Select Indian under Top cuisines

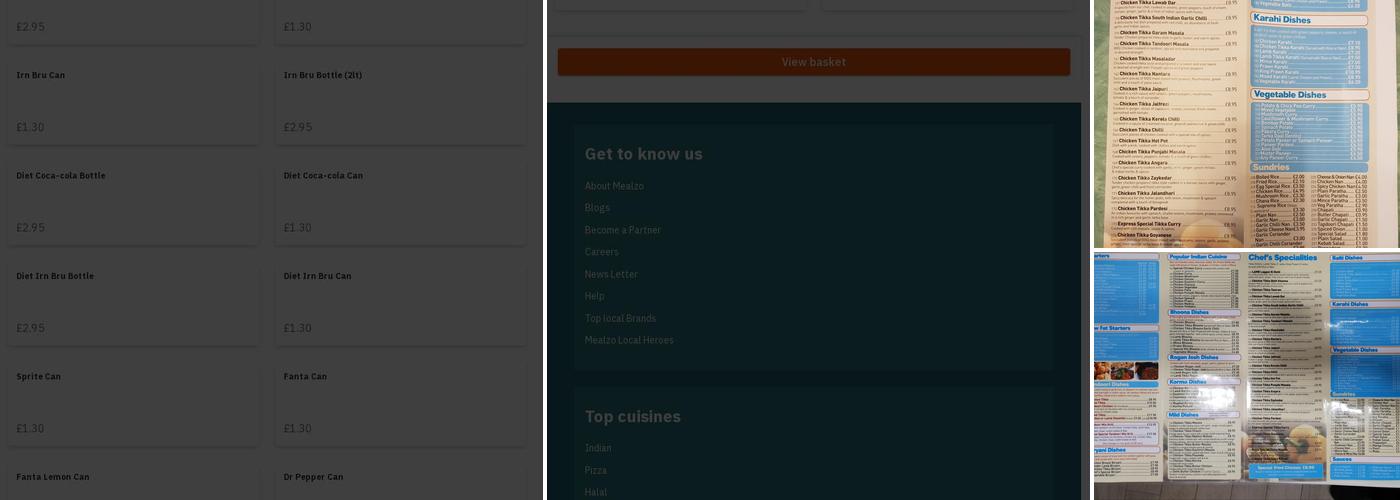tap(598, 448)
